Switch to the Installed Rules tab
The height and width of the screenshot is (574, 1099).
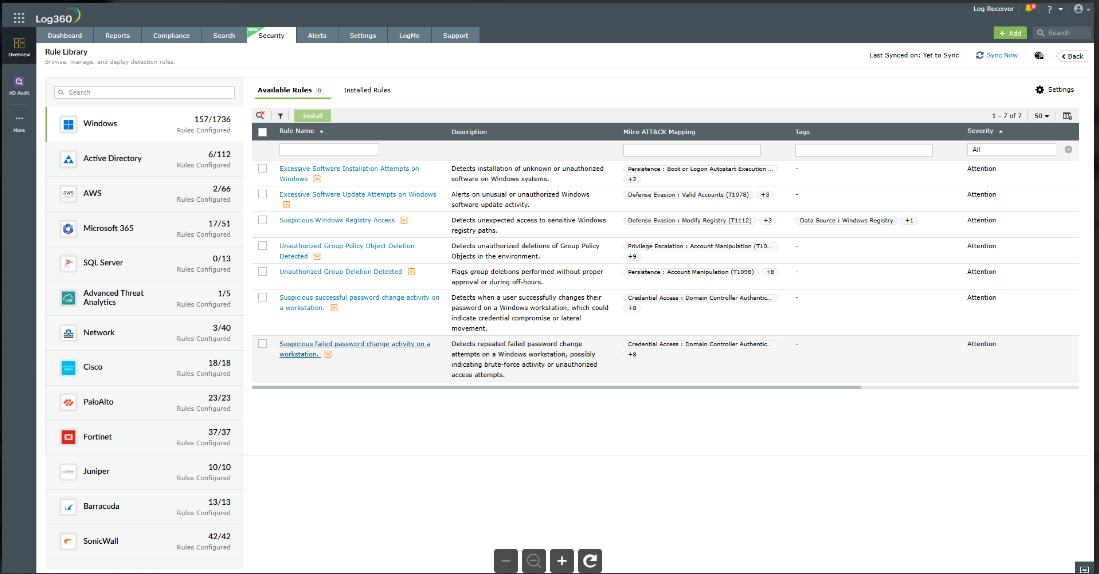[367, 90]
